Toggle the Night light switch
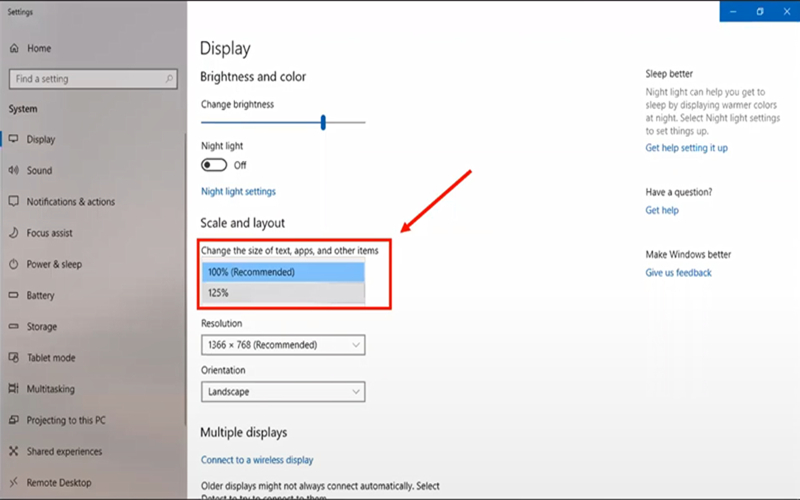This screenshot has height=500, width=800. (214, 165)
